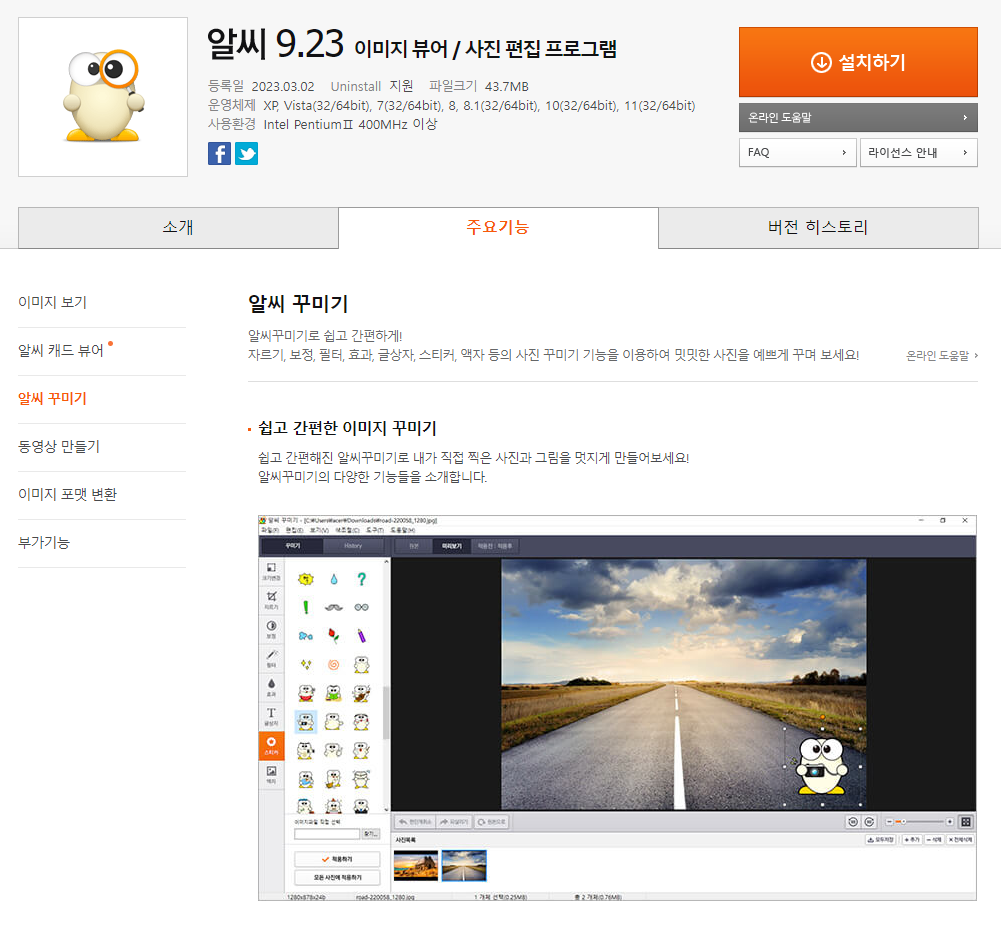Click 모든 사진에 적용하기 button
Viewport: 1001px width, 926px height.
click(337, 878)
